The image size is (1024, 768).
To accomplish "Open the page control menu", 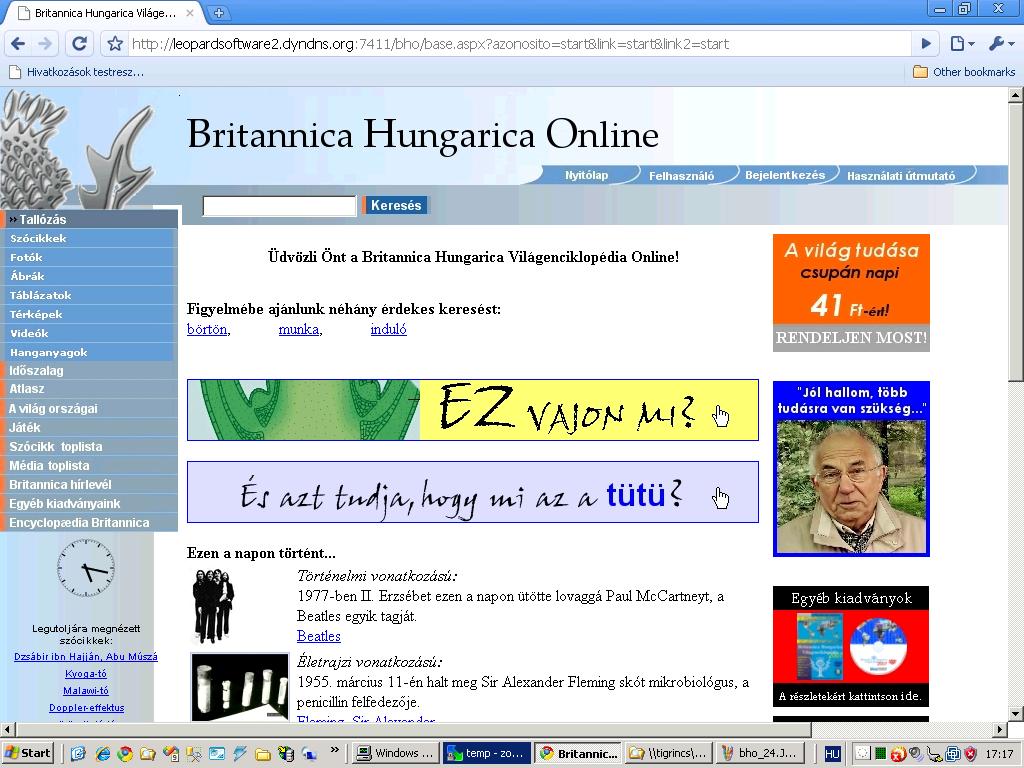I will coord(962,44).
